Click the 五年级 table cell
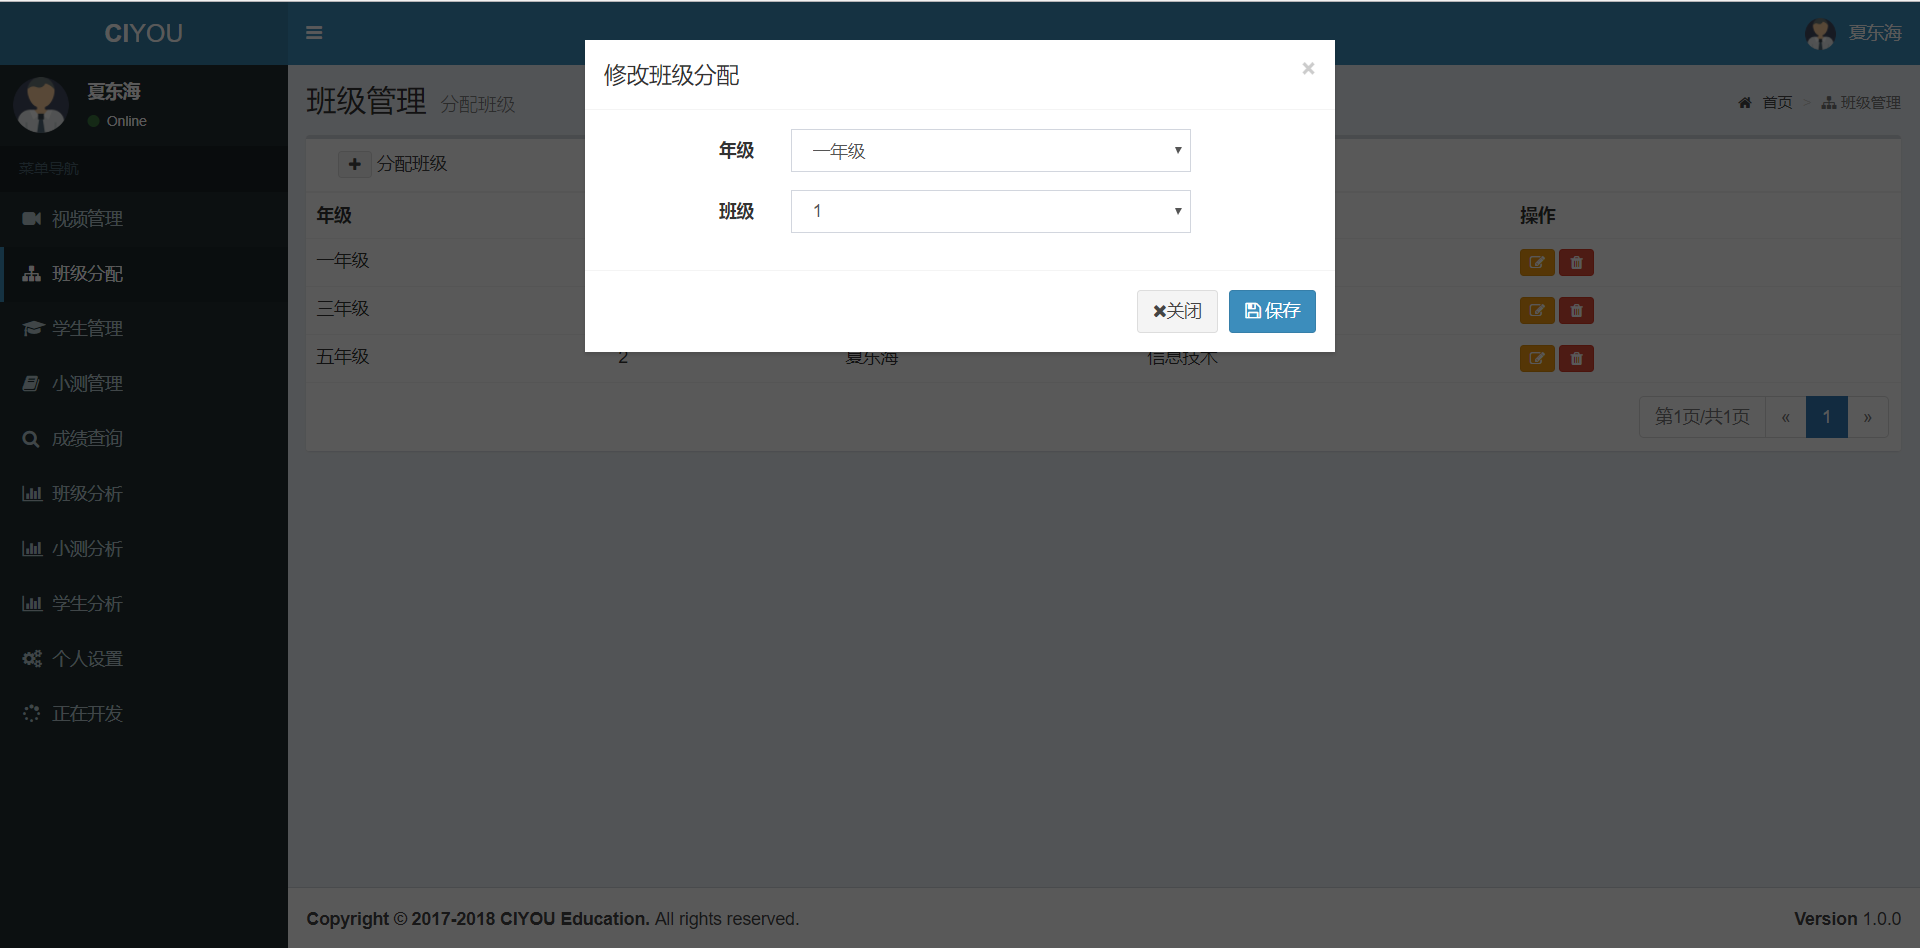The width and height of the screenshot is (1920, 948). click(x=343, y=357)
